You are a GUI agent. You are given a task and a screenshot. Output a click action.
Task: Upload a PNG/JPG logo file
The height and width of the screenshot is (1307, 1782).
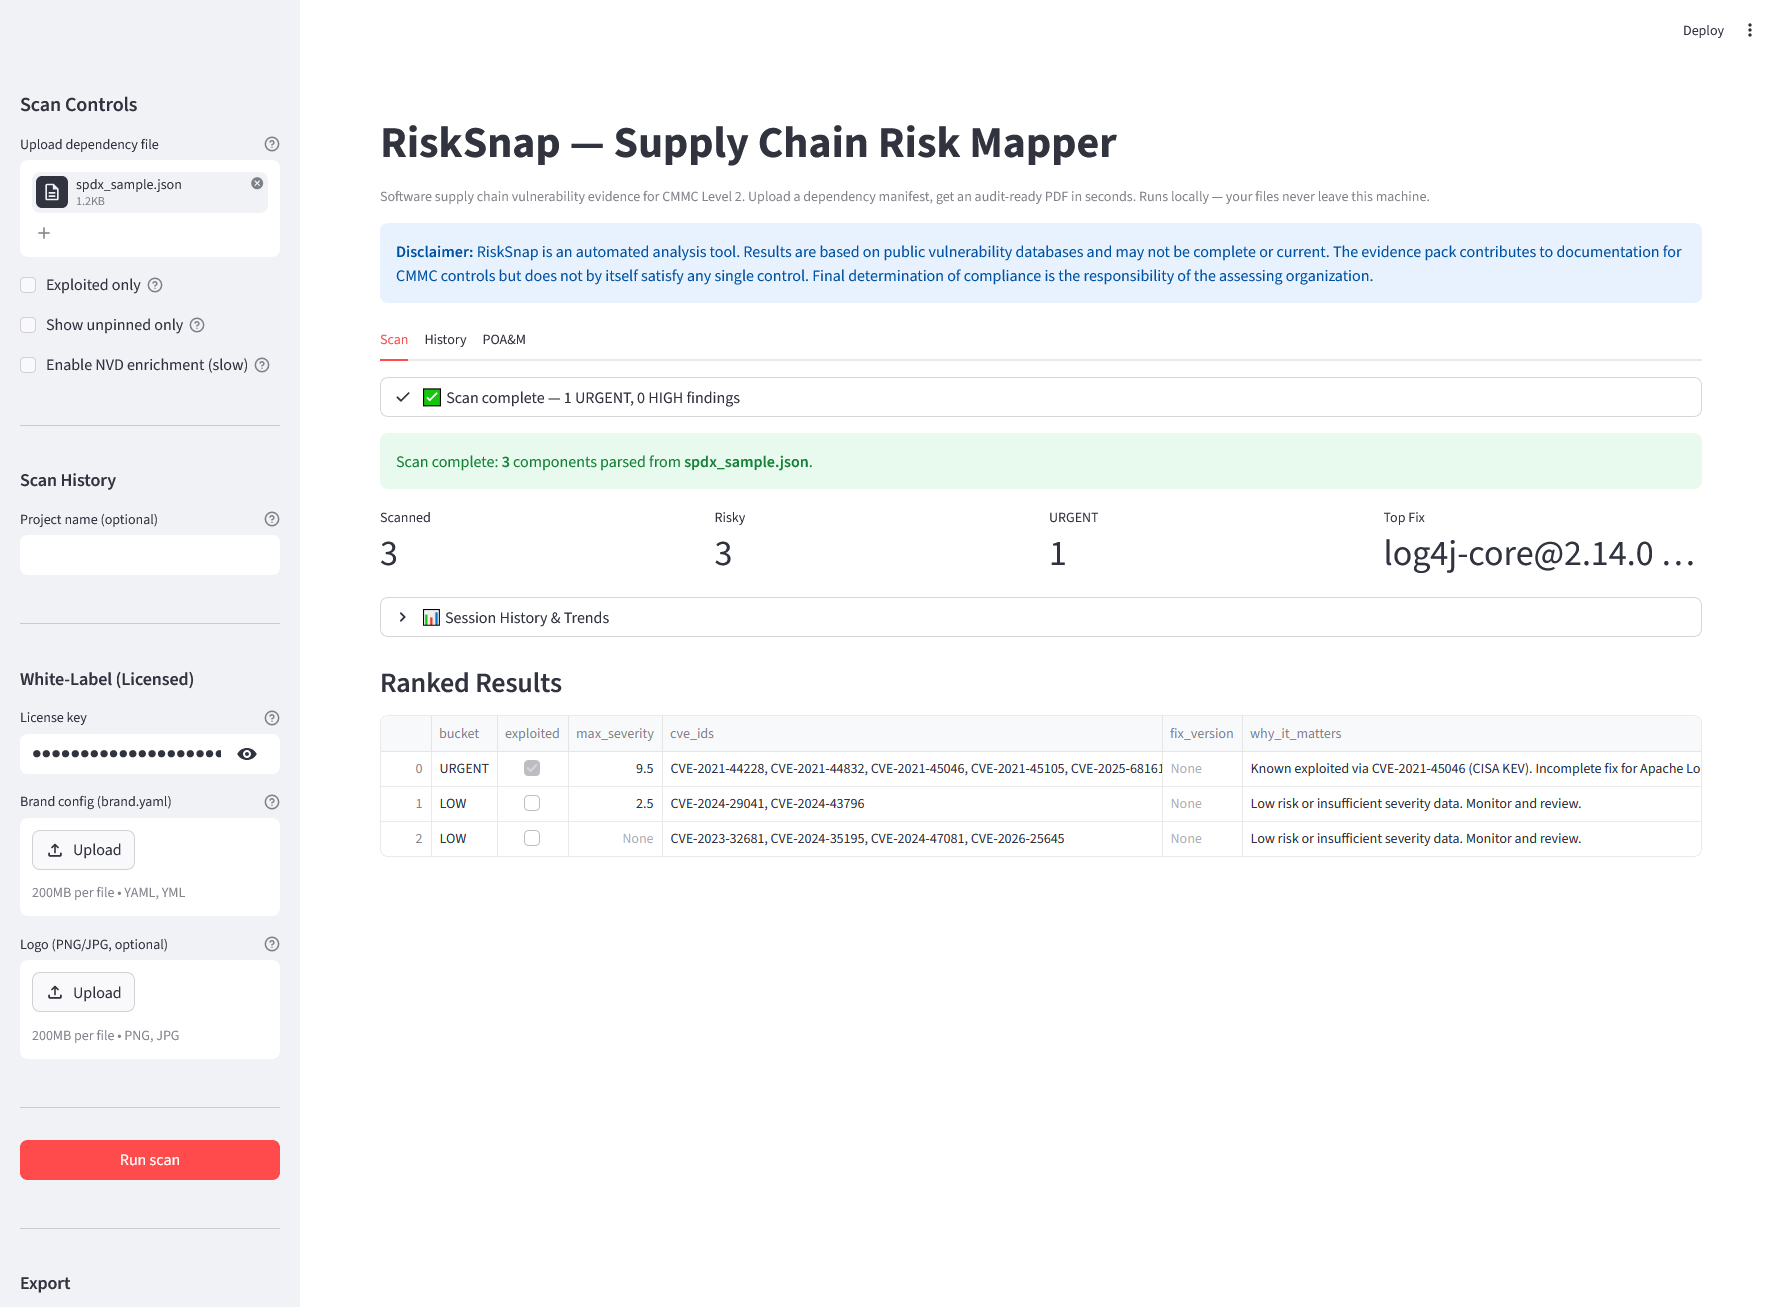point(83,993)
